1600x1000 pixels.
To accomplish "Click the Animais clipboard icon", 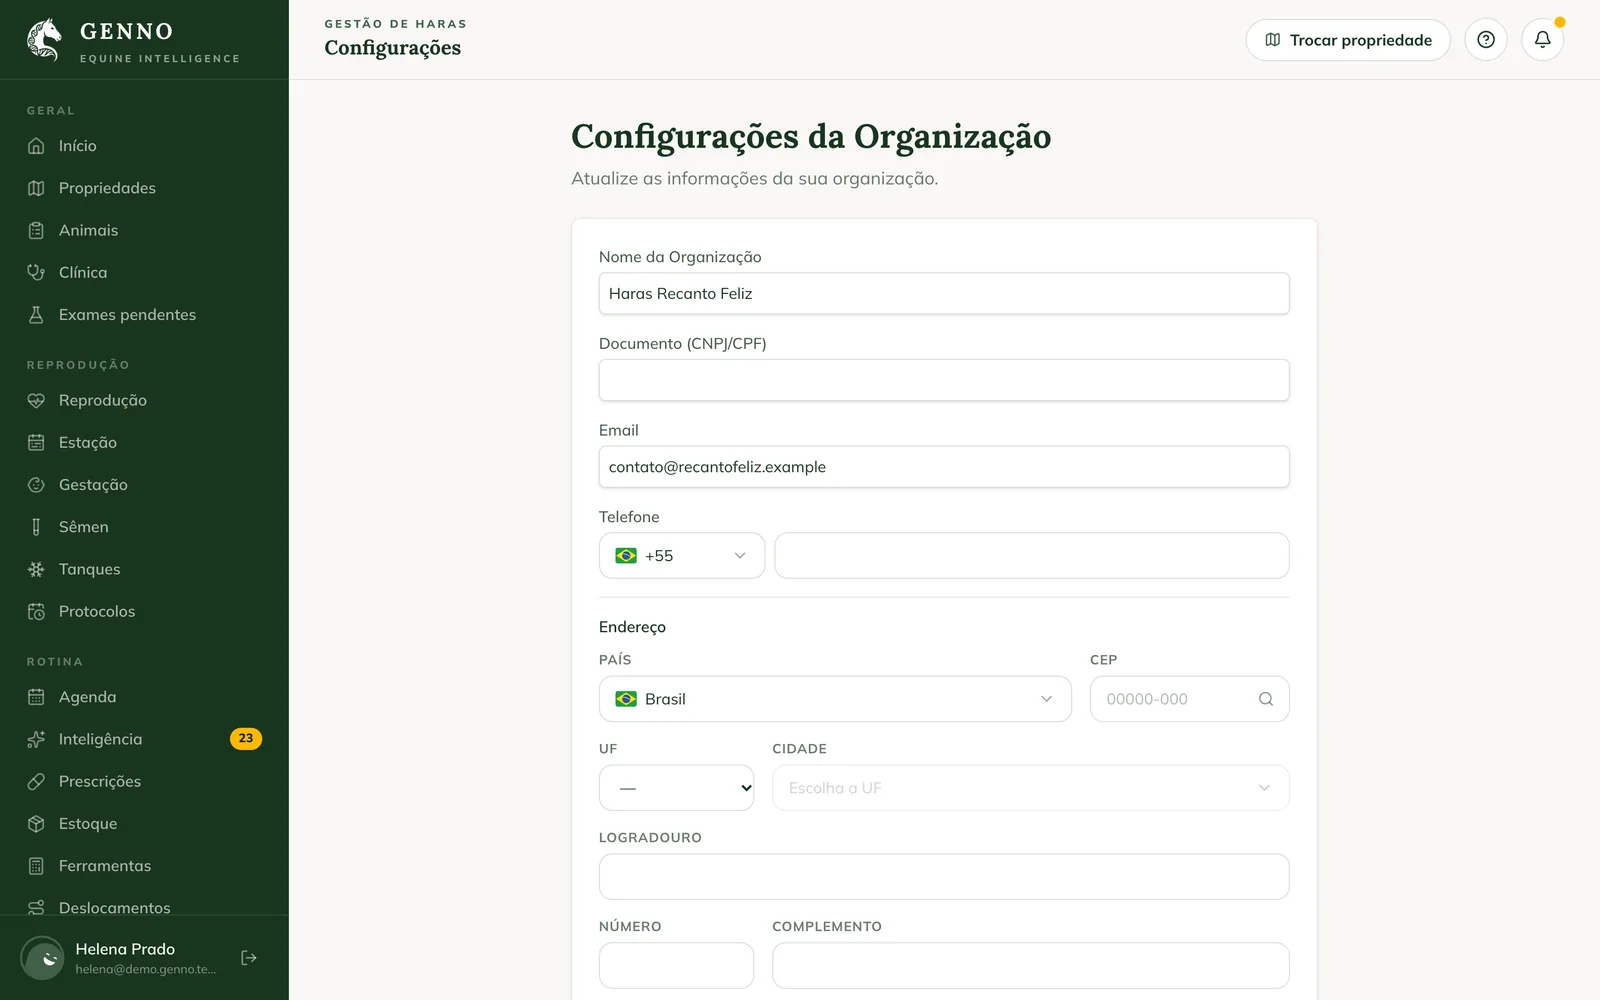I will click(x=36, y=230).
